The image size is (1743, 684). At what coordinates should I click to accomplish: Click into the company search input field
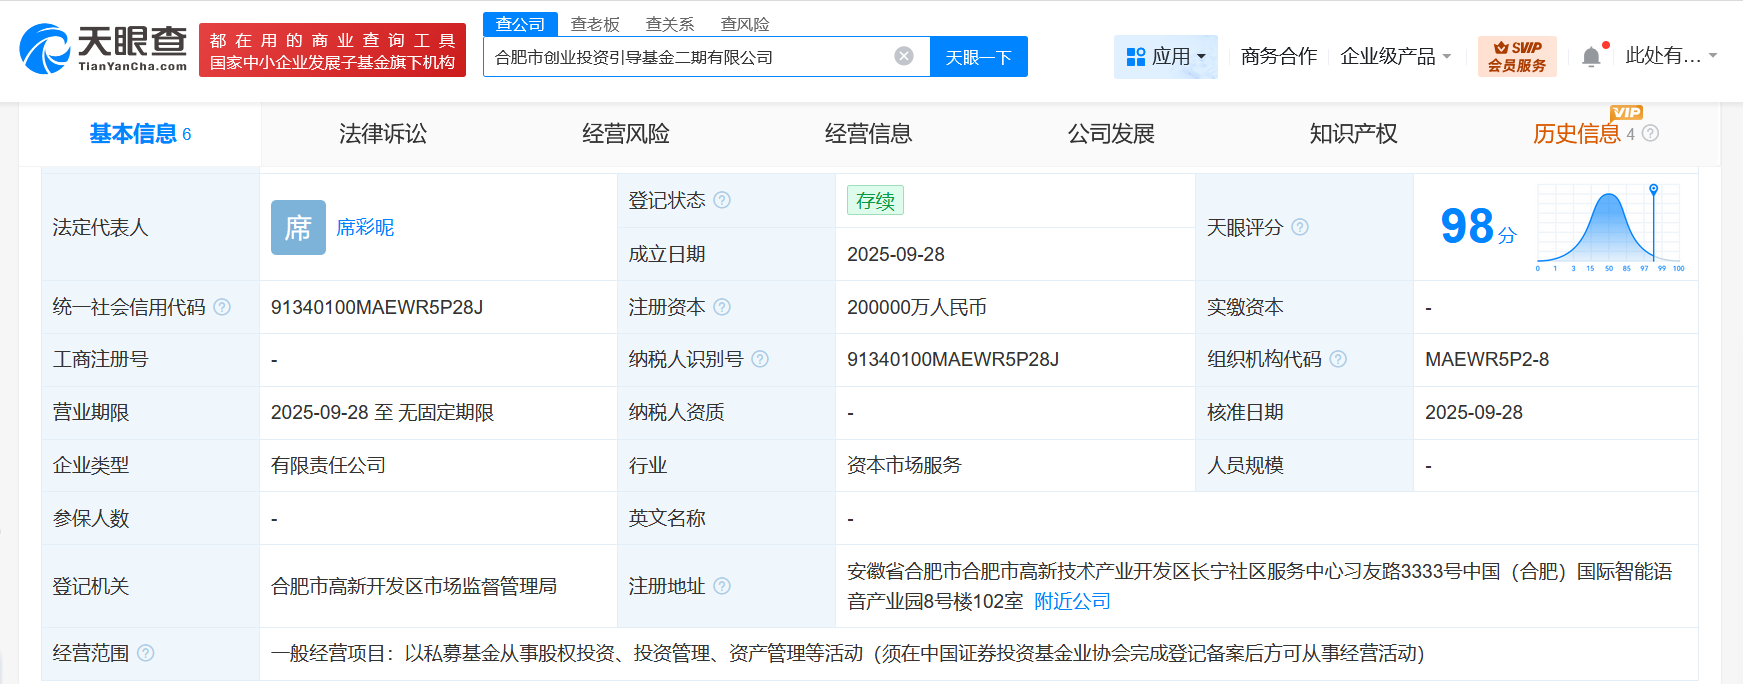click(690, 57)
